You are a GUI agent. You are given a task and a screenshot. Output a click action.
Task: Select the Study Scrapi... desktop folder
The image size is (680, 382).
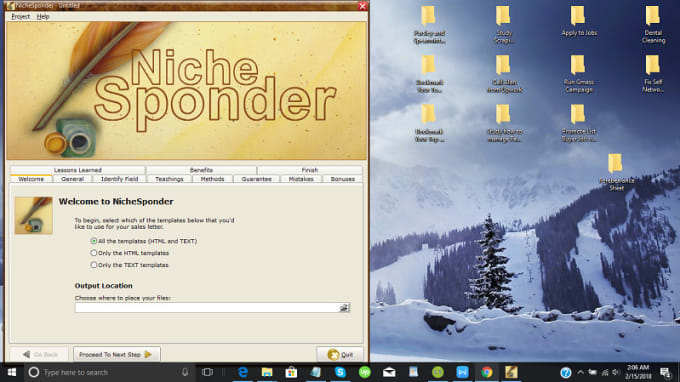503,24
